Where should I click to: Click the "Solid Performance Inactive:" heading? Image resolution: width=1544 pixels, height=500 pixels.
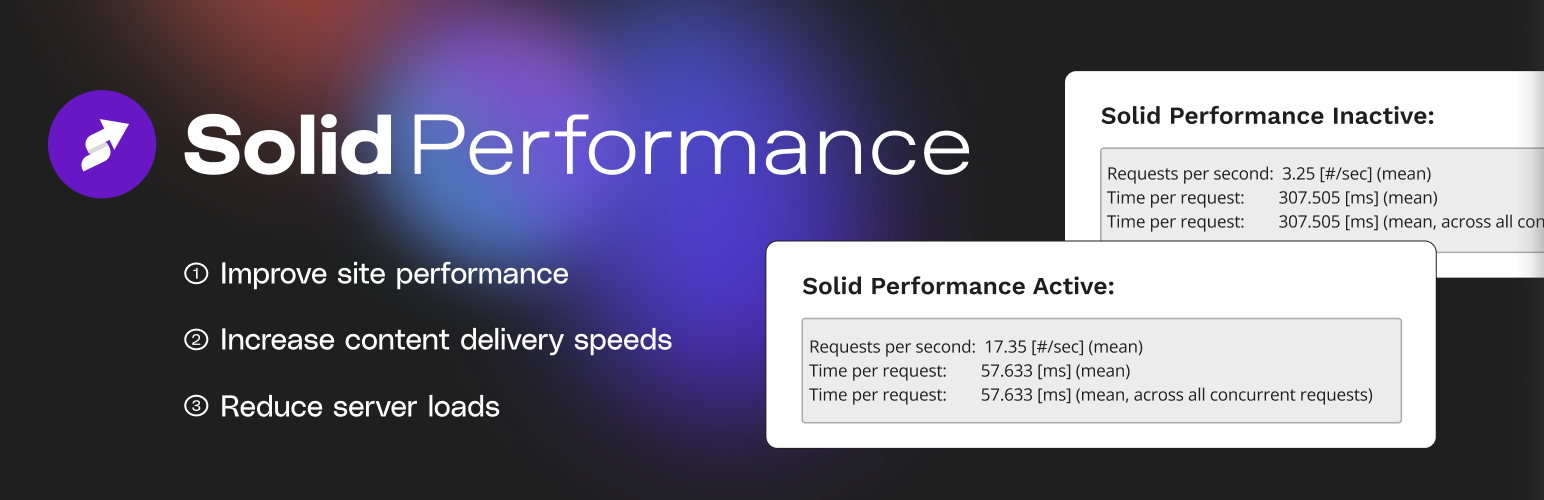[1267, 116]
